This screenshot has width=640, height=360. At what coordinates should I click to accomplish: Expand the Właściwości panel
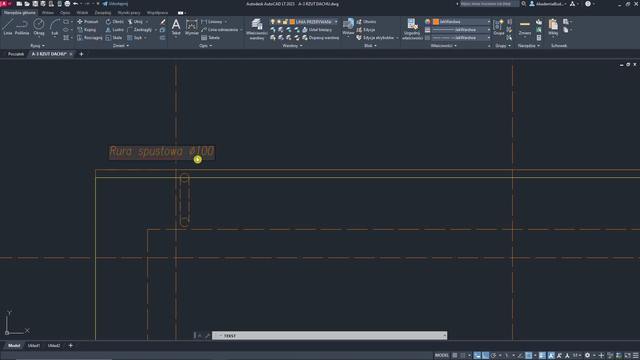(x=444, y=46)
